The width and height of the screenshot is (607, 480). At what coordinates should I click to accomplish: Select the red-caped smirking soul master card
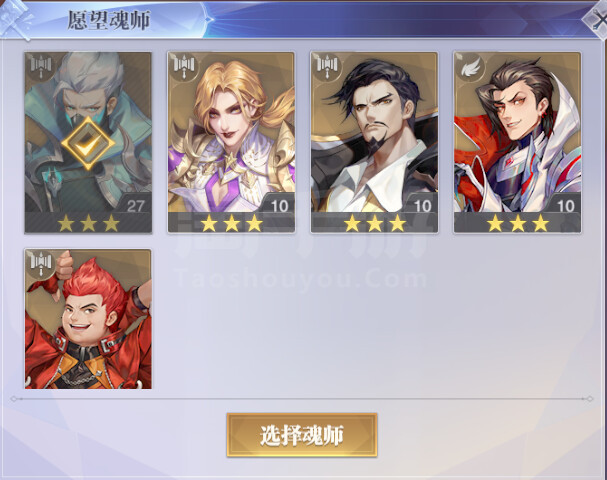pyautogui.click(x=518, y=142)
